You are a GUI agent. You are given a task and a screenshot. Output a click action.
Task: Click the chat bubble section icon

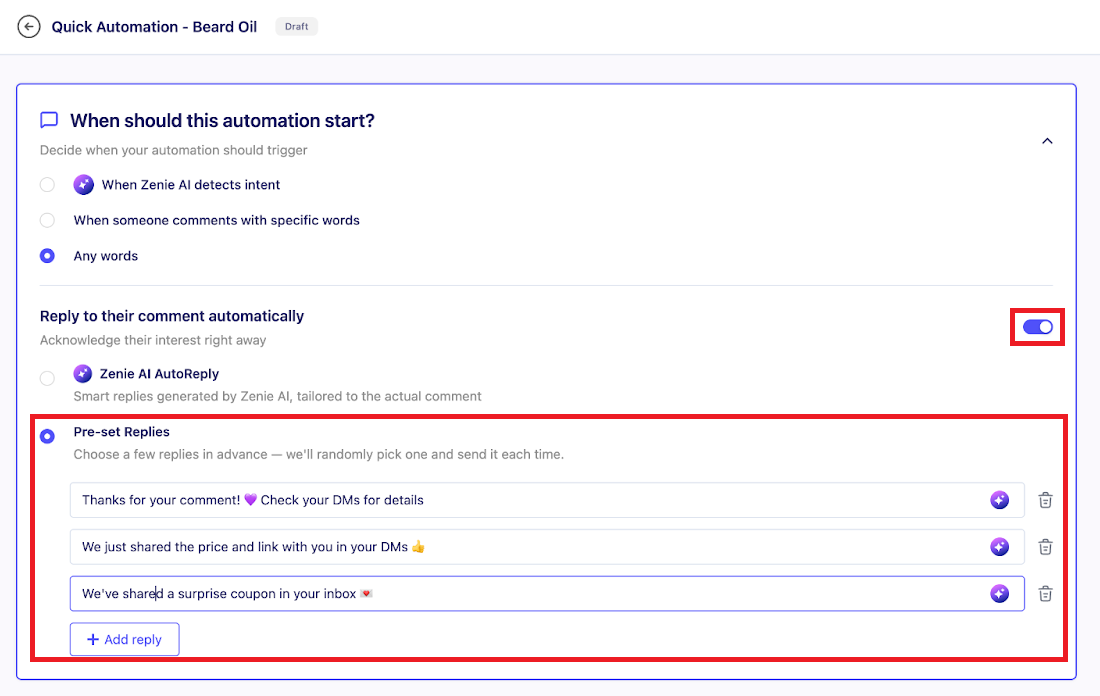click(48, 121)
